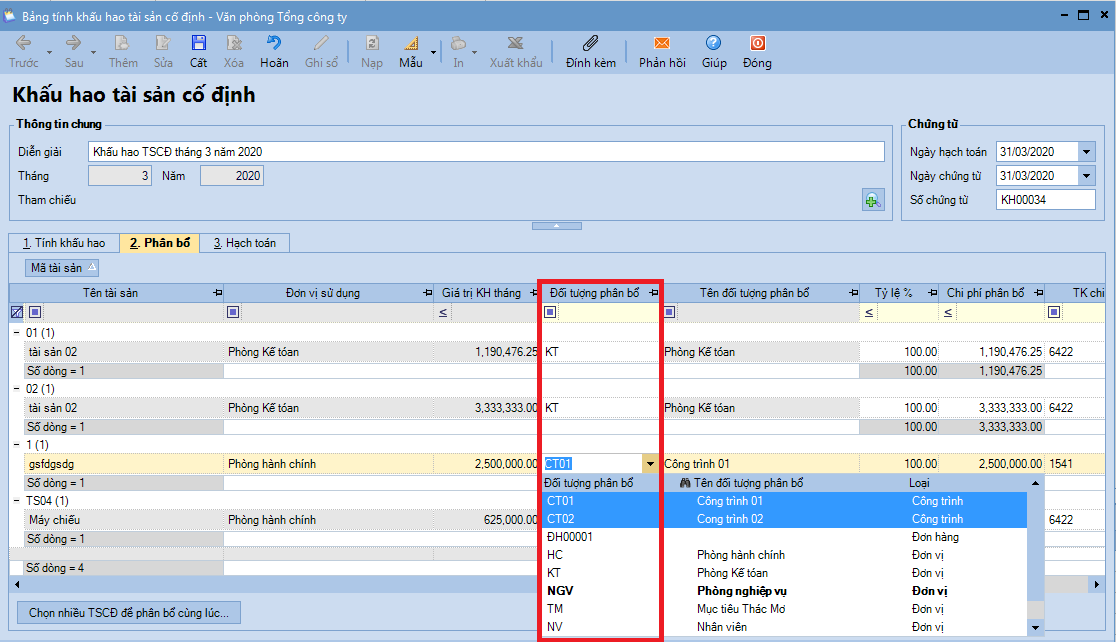Send feedback with Phản hồi icon
The image size is (1116, 642).
click(662, 44)
